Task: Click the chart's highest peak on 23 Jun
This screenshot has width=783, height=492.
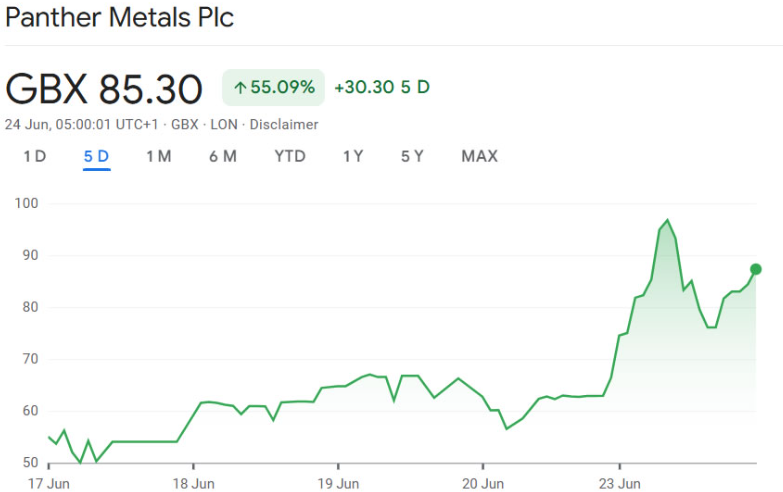Action: [x=667, y=220]
